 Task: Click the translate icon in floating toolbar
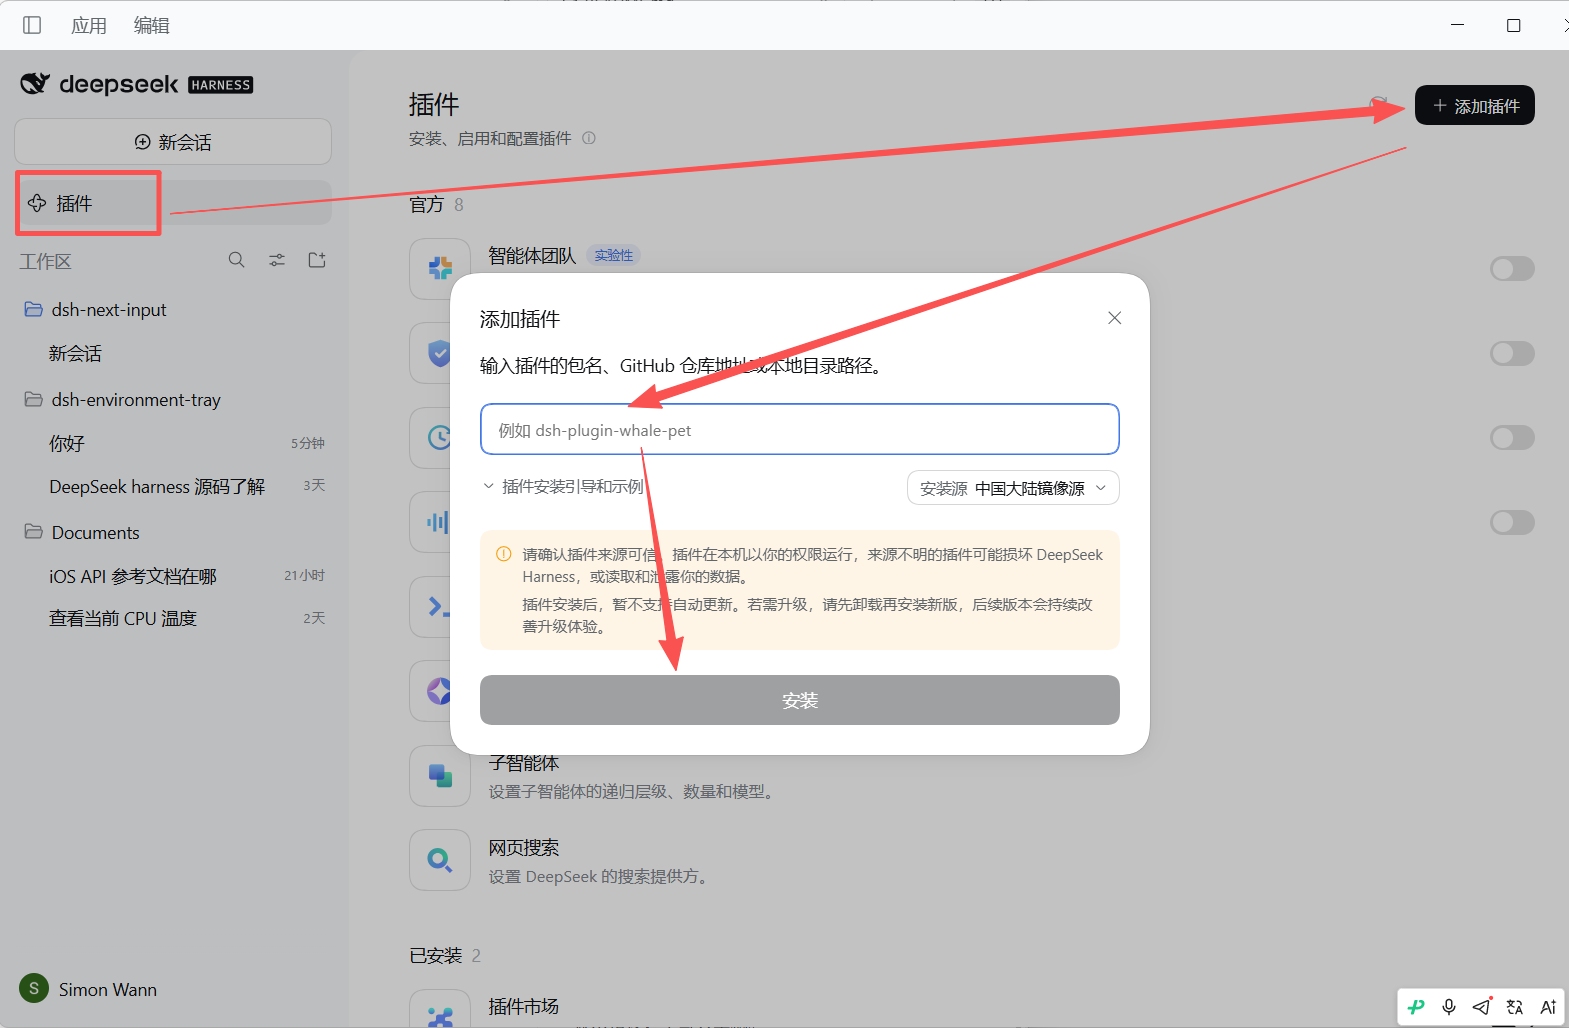[1515, 1007]
